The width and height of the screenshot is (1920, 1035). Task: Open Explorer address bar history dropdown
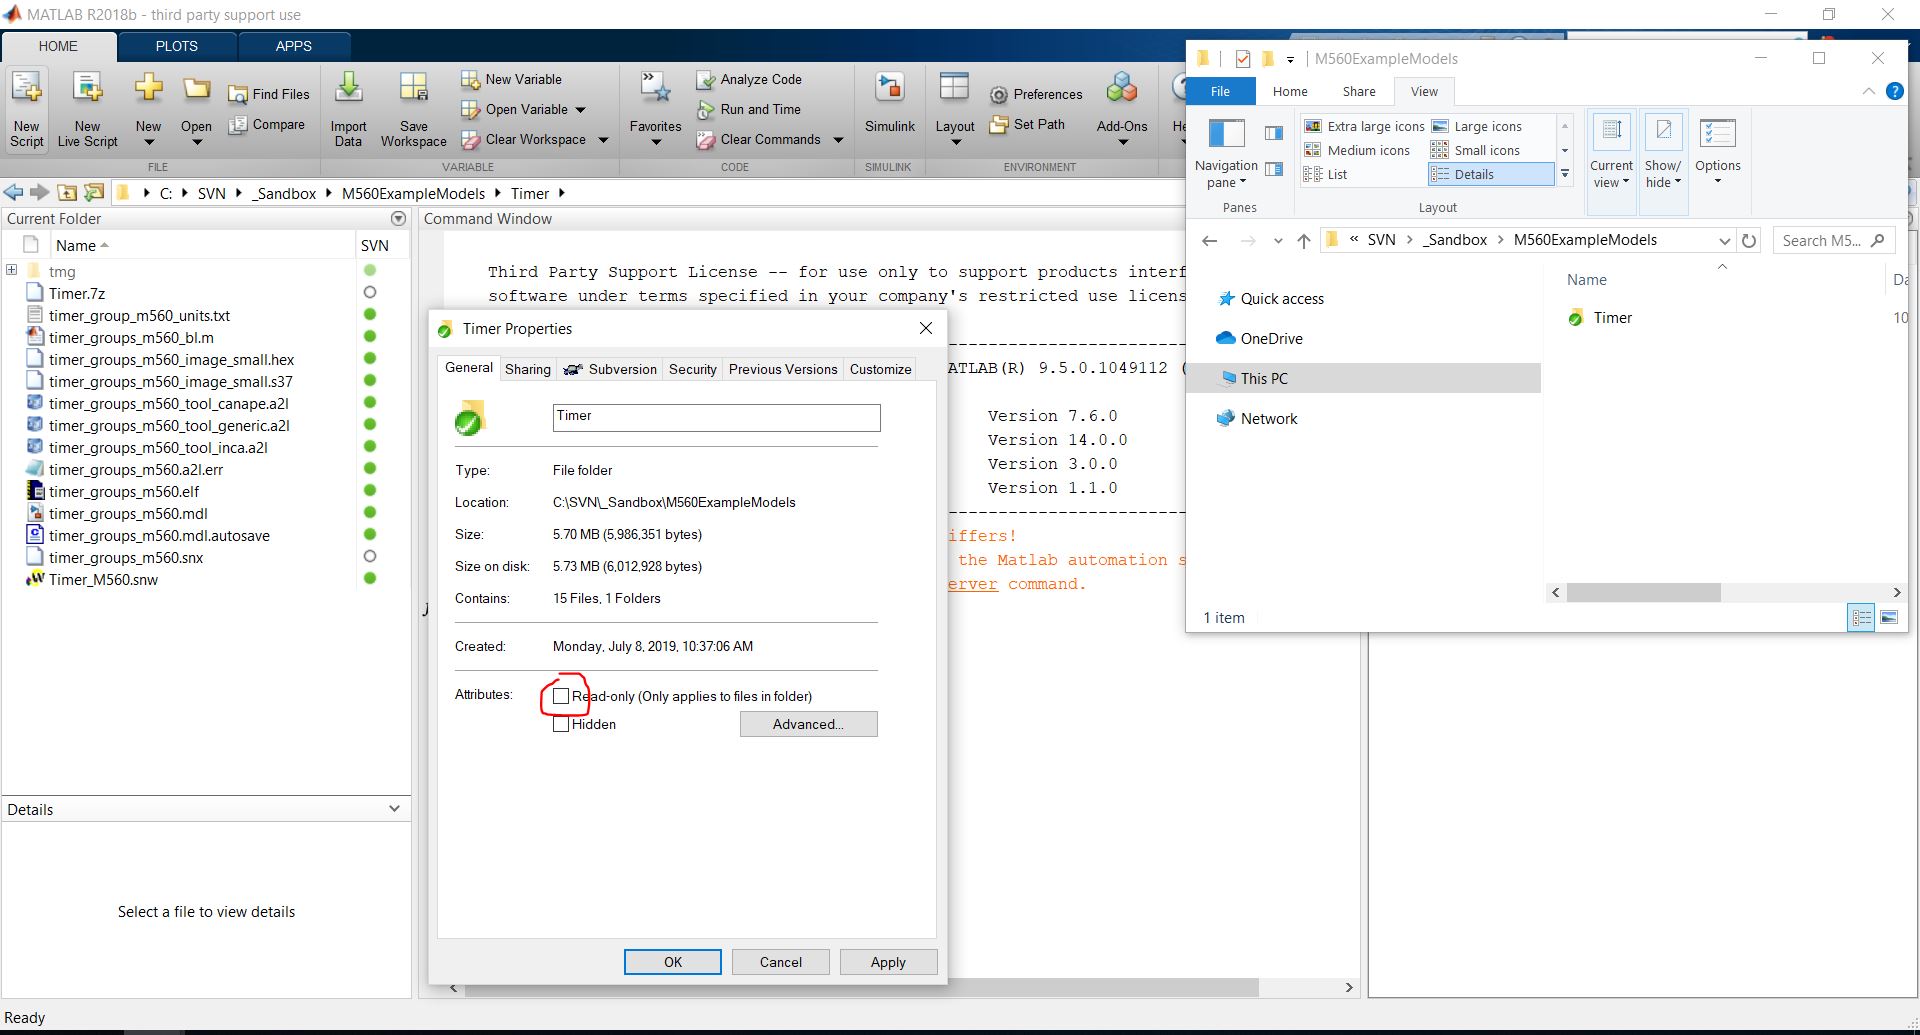[1724, 241]
